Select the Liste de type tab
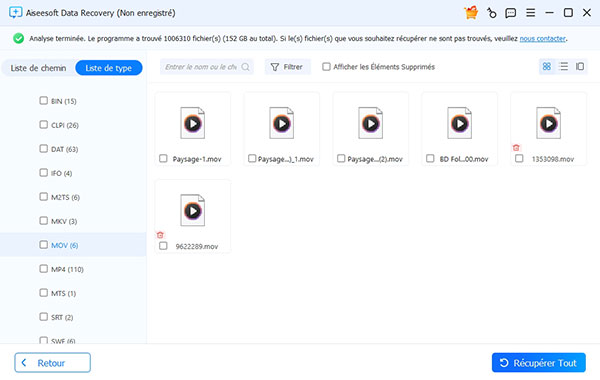This screenshot has width=600, height=380. coord(109,68)
